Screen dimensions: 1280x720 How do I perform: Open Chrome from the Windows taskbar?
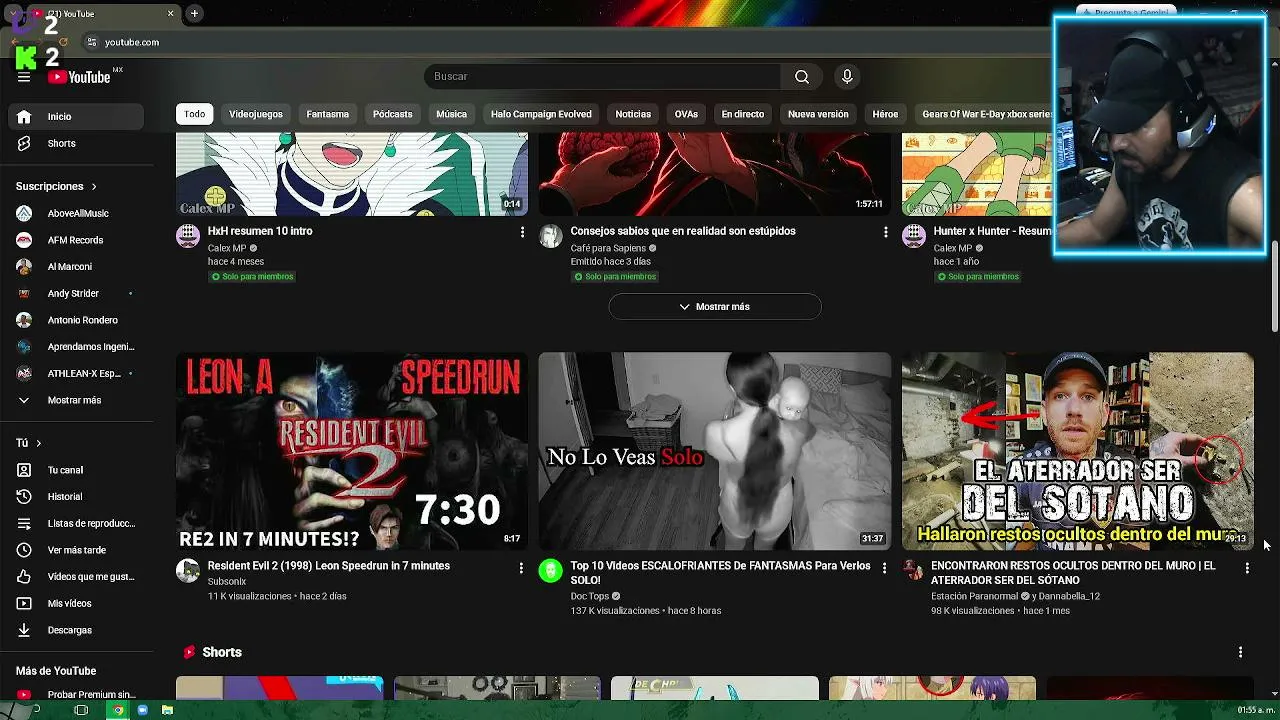pos(118,710)
